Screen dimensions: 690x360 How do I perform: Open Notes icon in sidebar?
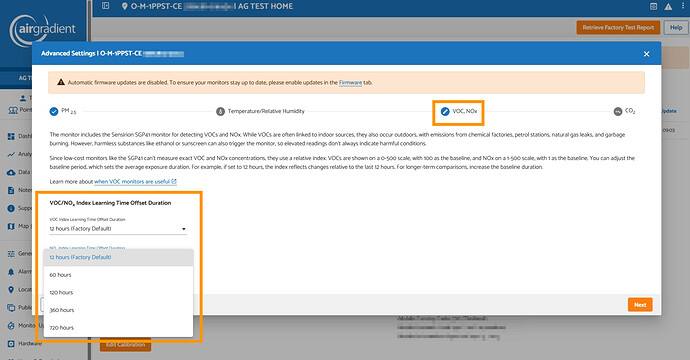tap(11, 190)
